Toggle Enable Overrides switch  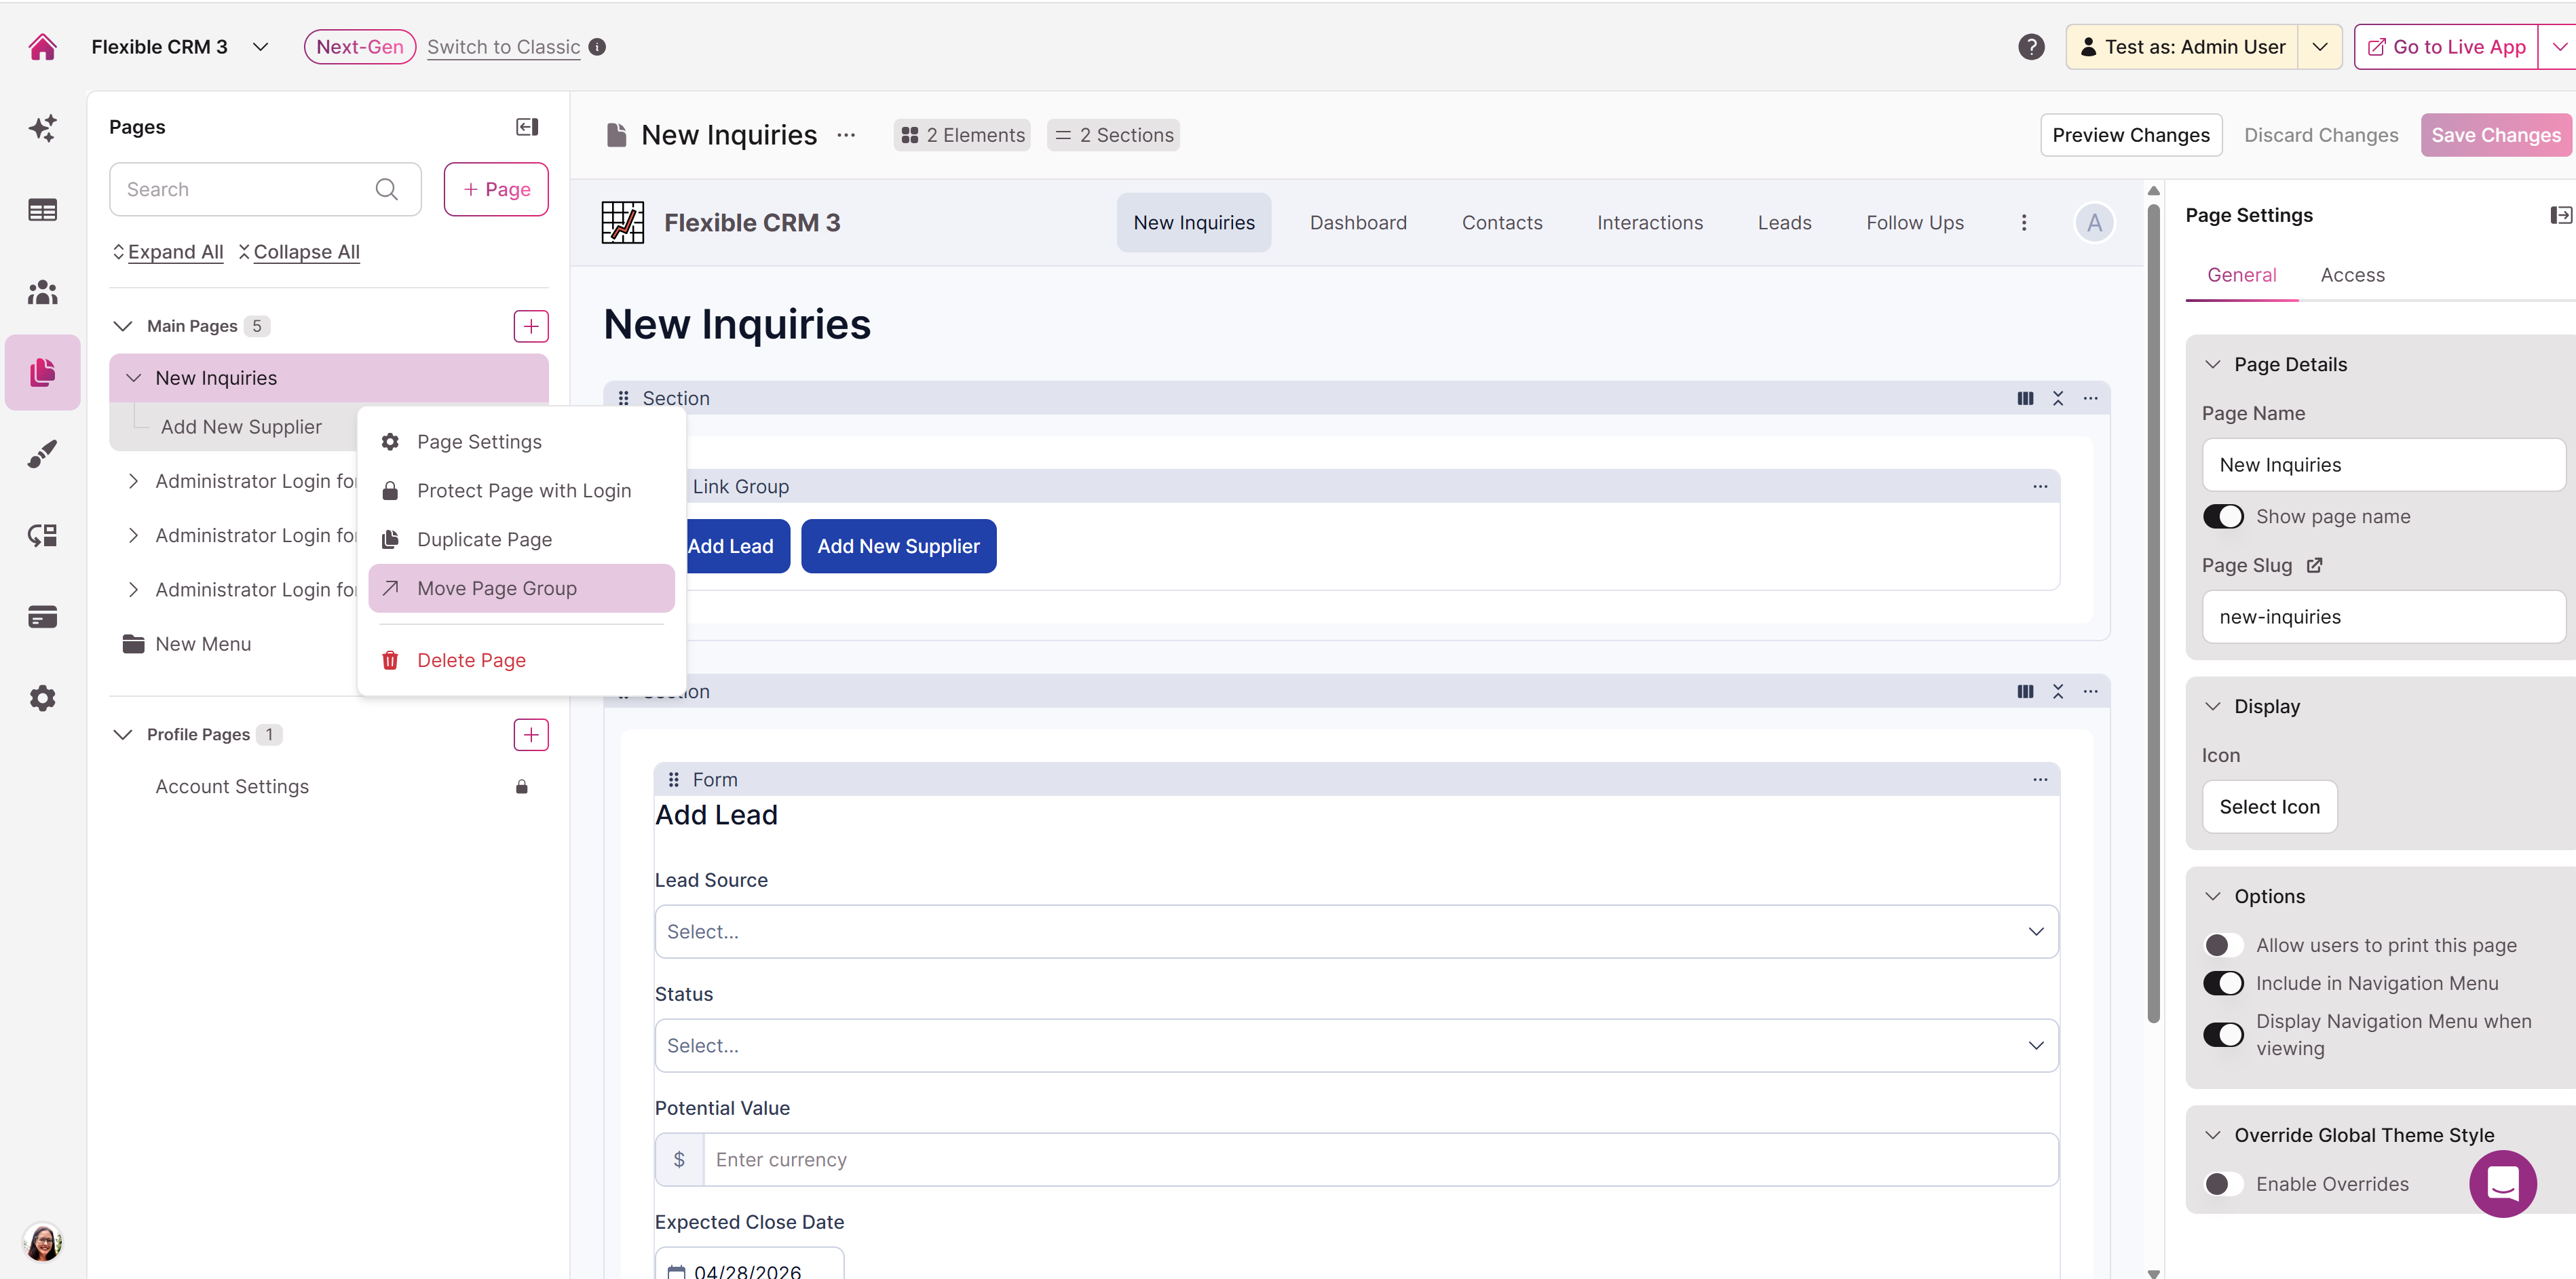tap(2223, 1184)
